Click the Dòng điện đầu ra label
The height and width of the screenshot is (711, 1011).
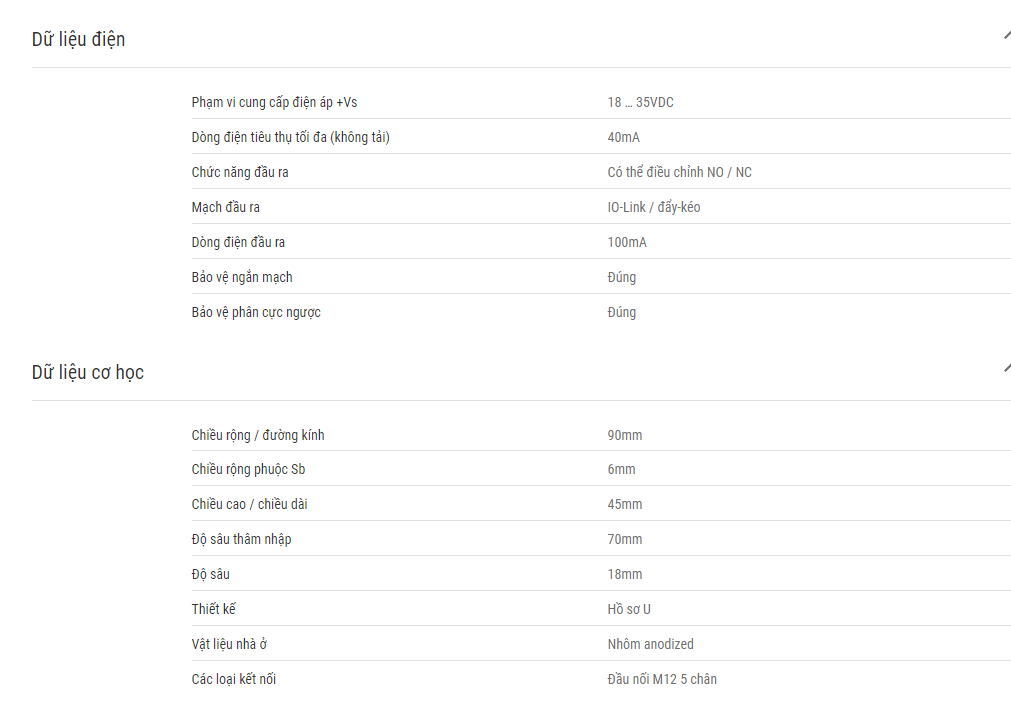pyautogui.click(x=238, y=242)
